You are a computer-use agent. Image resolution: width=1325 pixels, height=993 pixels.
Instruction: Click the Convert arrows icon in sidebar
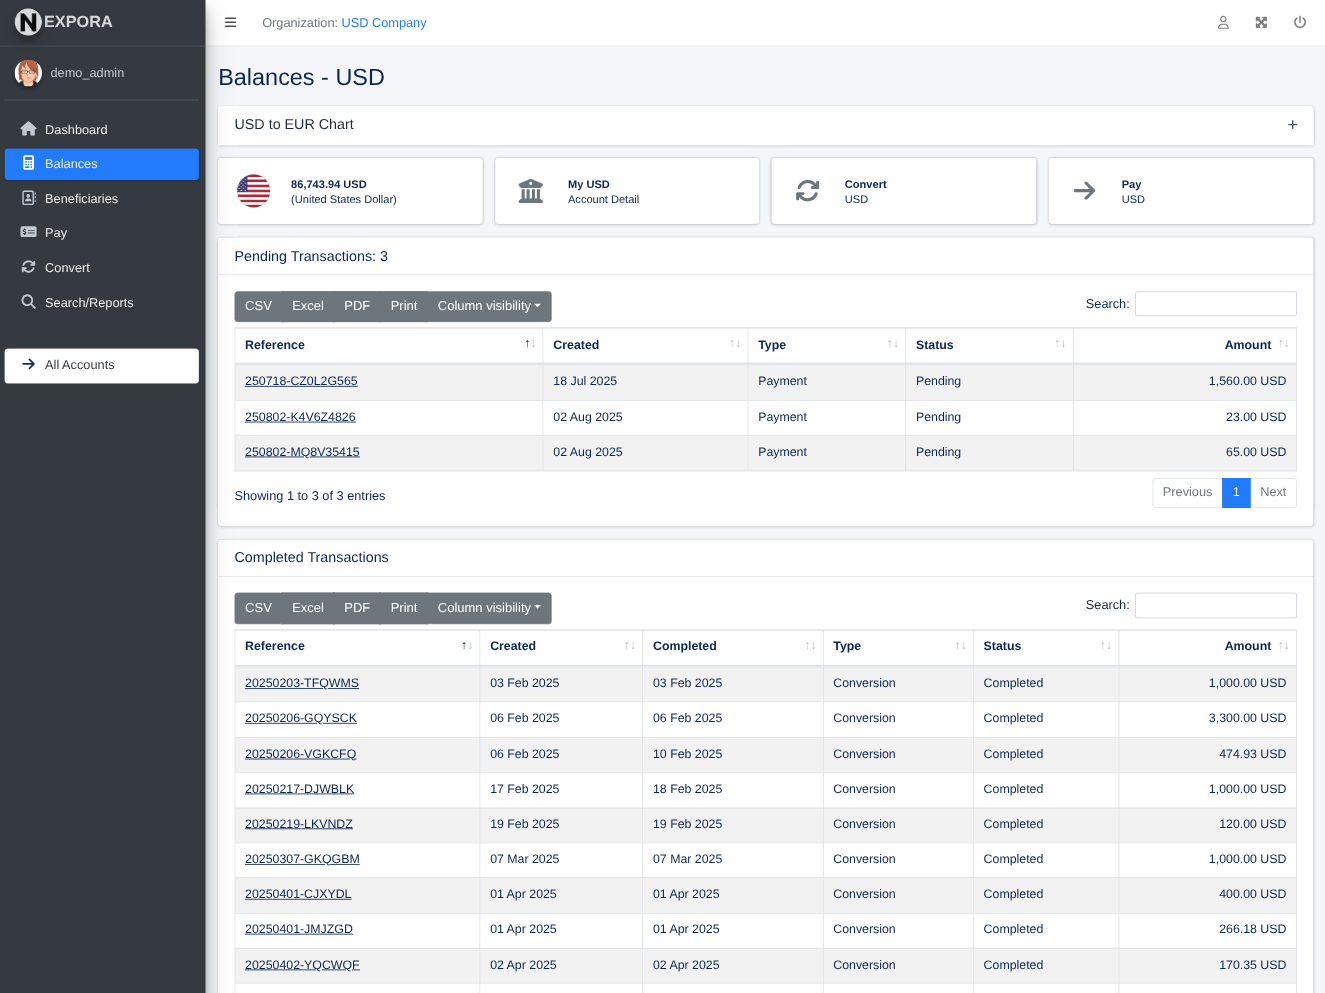click(29, 267)
